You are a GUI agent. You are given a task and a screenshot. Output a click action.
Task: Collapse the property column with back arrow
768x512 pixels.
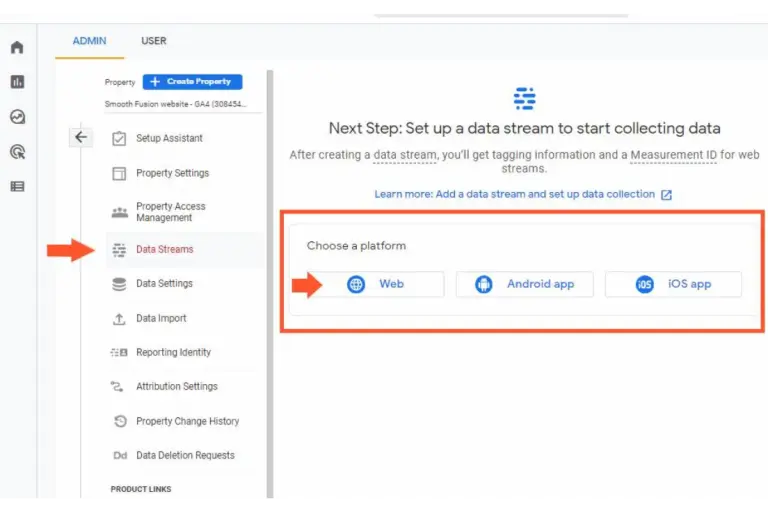pyautogui.click(x=81, y=138)
